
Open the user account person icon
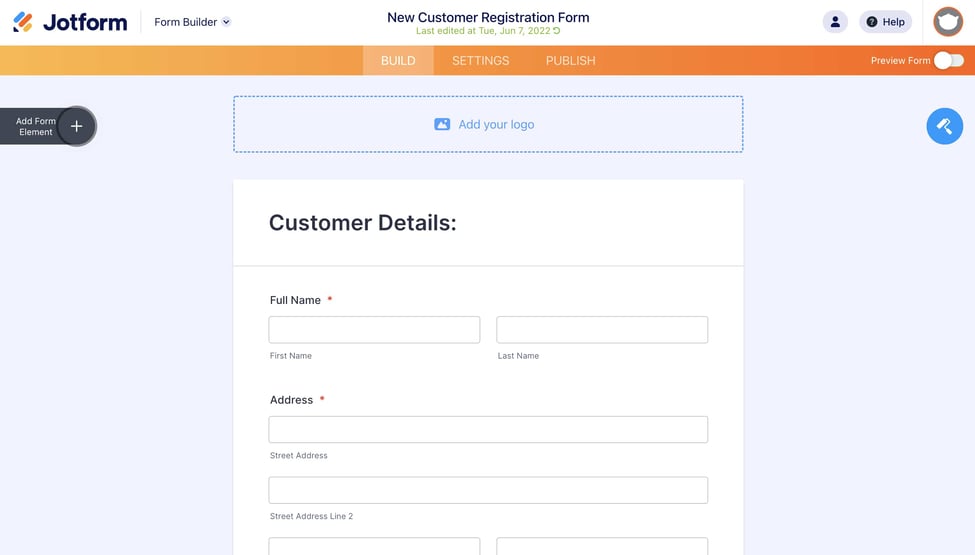[x=835, y=22]
